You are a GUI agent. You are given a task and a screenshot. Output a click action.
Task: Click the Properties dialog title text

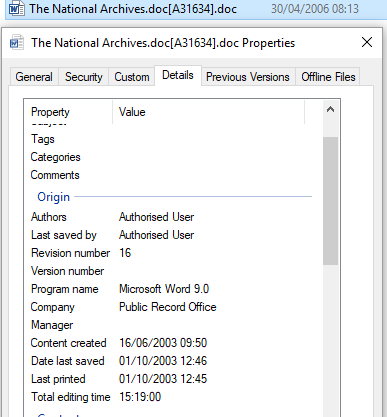[163, 43]
